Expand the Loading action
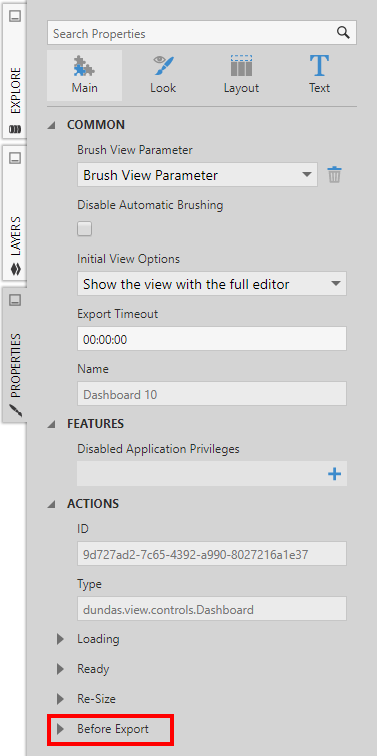Viewport: 377px width, 756px height. click(x=60, y=639)
